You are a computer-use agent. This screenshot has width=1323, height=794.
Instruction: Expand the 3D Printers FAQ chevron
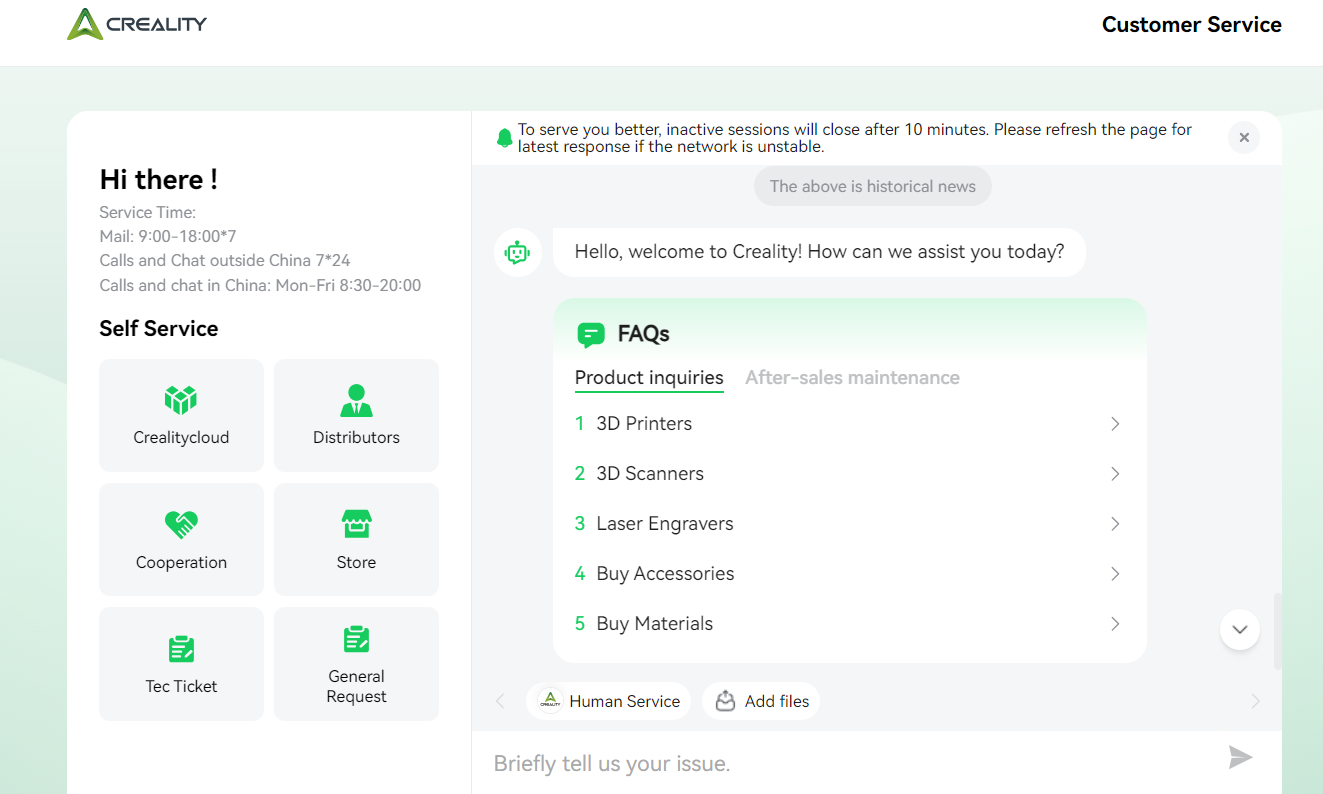tap(1115, 424)
